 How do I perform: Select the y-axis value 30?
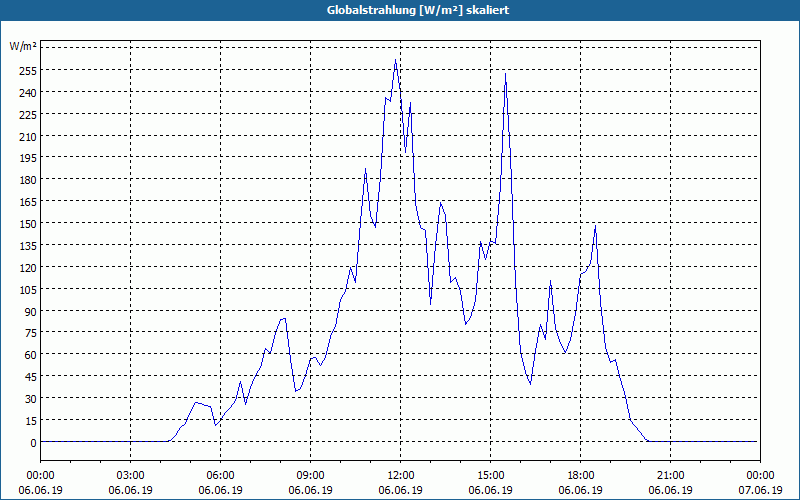pyautogui.click(x=31, y=398)
